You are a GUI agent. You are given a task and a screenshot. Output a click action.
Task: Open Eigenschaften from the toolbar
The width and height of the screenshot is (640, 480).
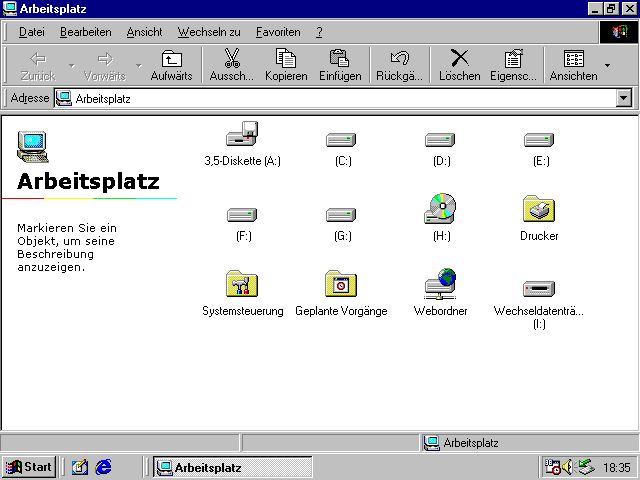pyautogui.click(x=513, y=65)
